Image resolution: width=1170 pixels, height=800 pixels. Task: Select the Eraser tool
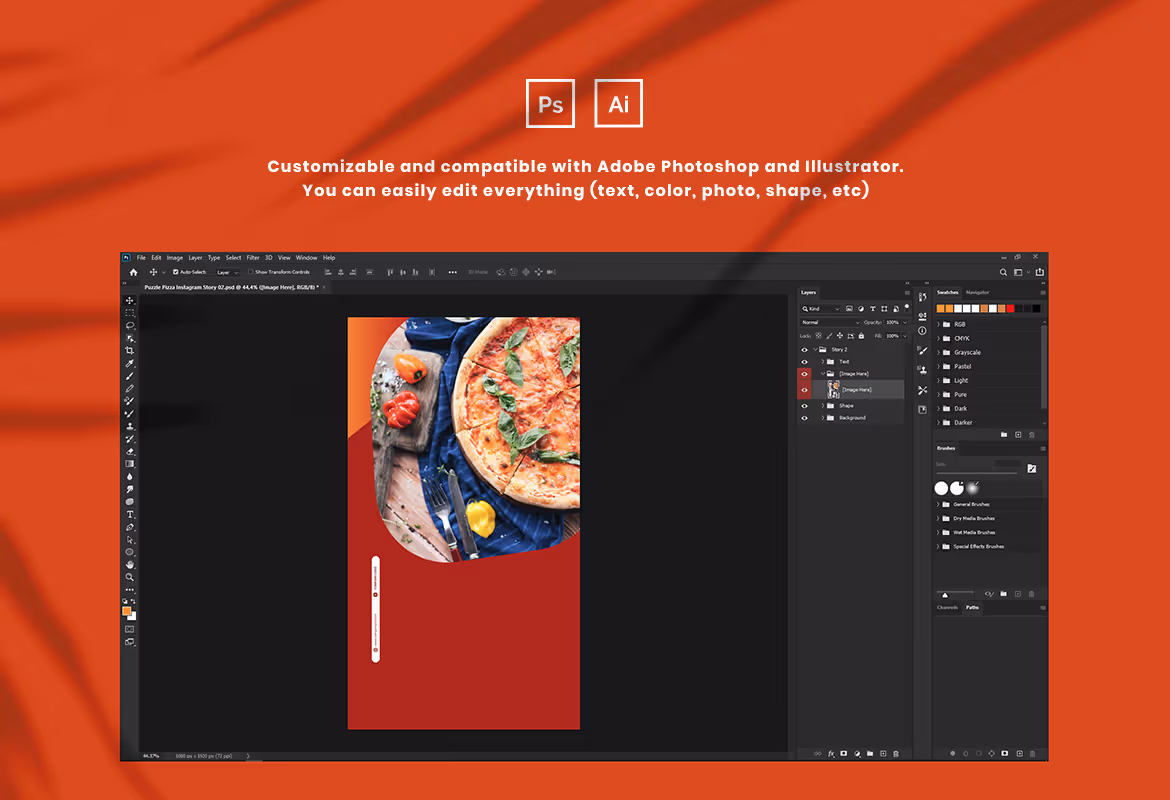130,451
